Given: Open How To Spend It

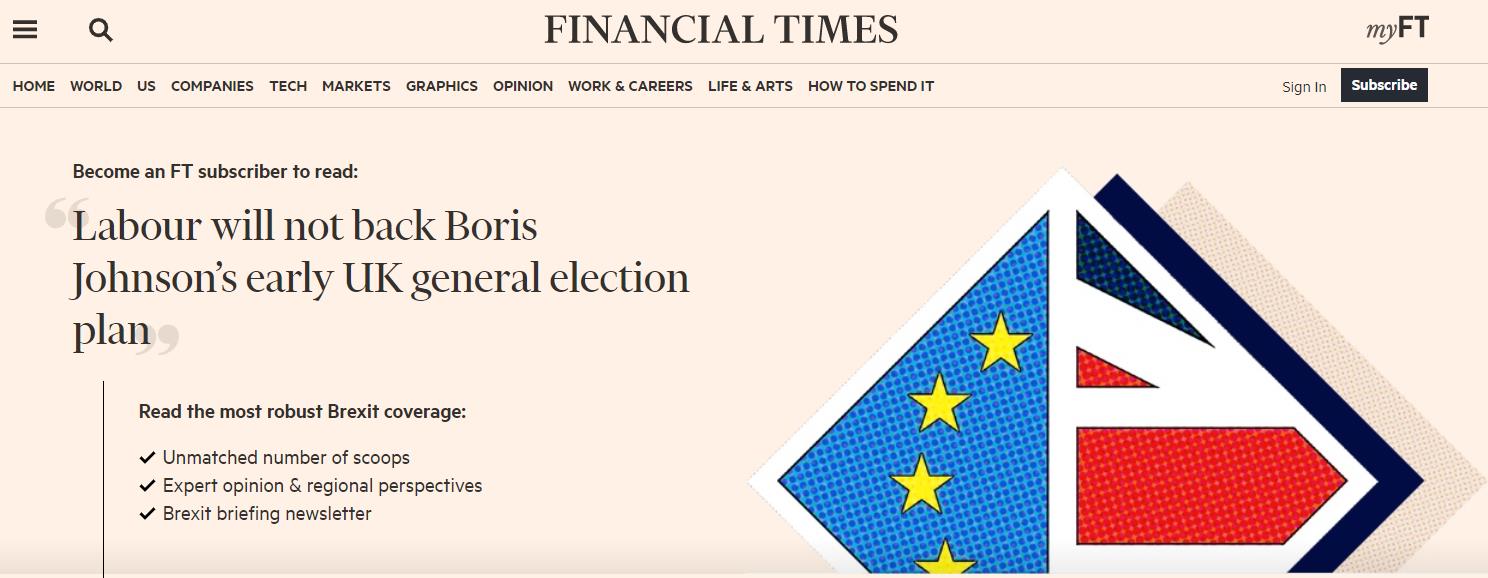Looking at the screenshot, I should (x=871, y=86).
